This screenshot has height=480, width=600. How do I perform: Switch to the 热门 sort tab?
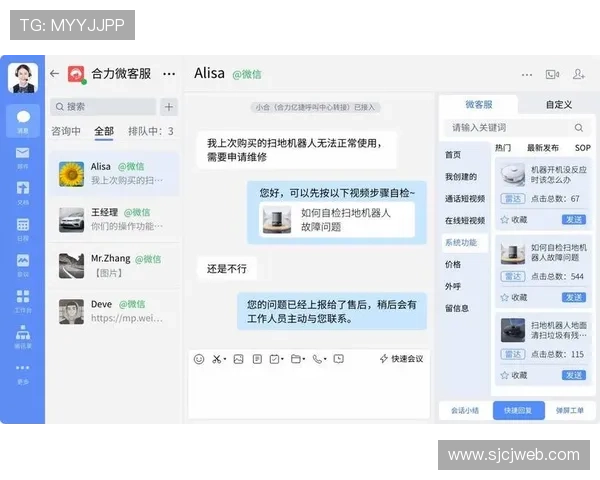pos(503,148)
